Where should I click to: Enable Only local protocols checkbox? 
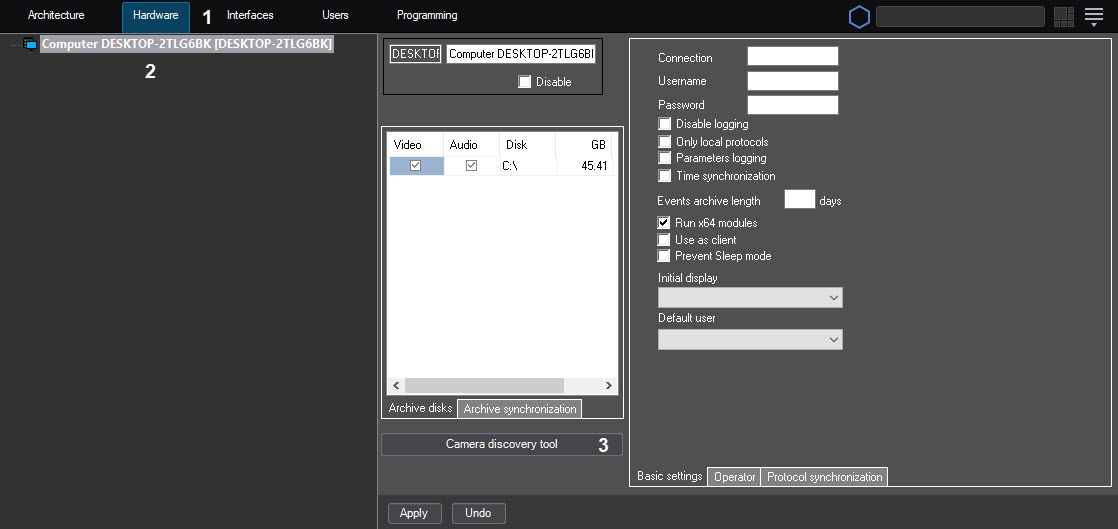tap(665, 142)
